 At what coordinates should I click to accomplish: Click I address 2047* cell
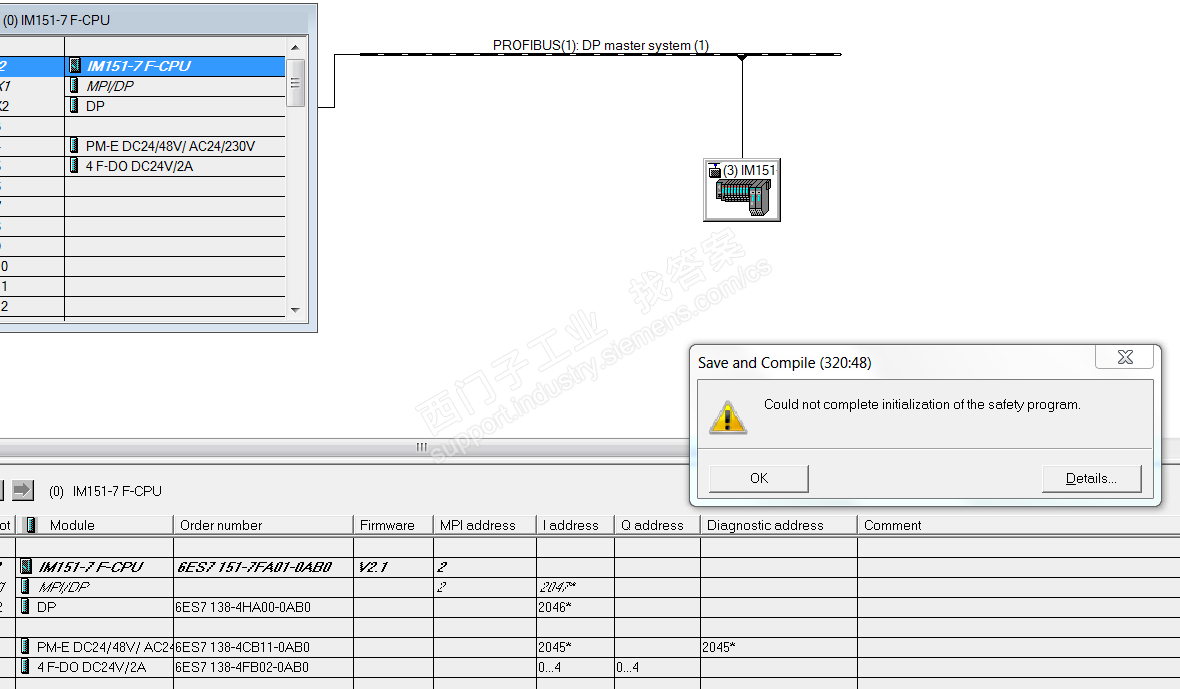[x=575, y=587]
